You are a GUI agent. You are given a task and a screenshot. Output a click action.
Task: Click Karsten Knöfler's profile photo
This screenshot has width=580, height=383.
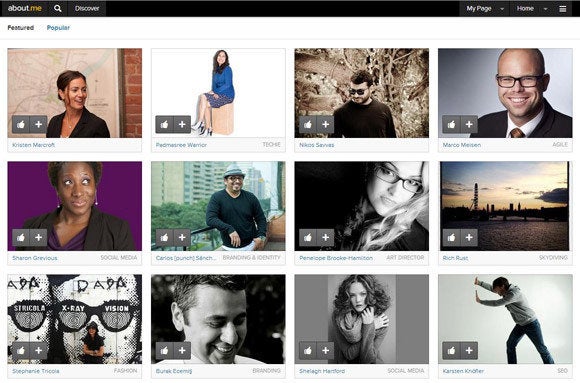[505, 319]
